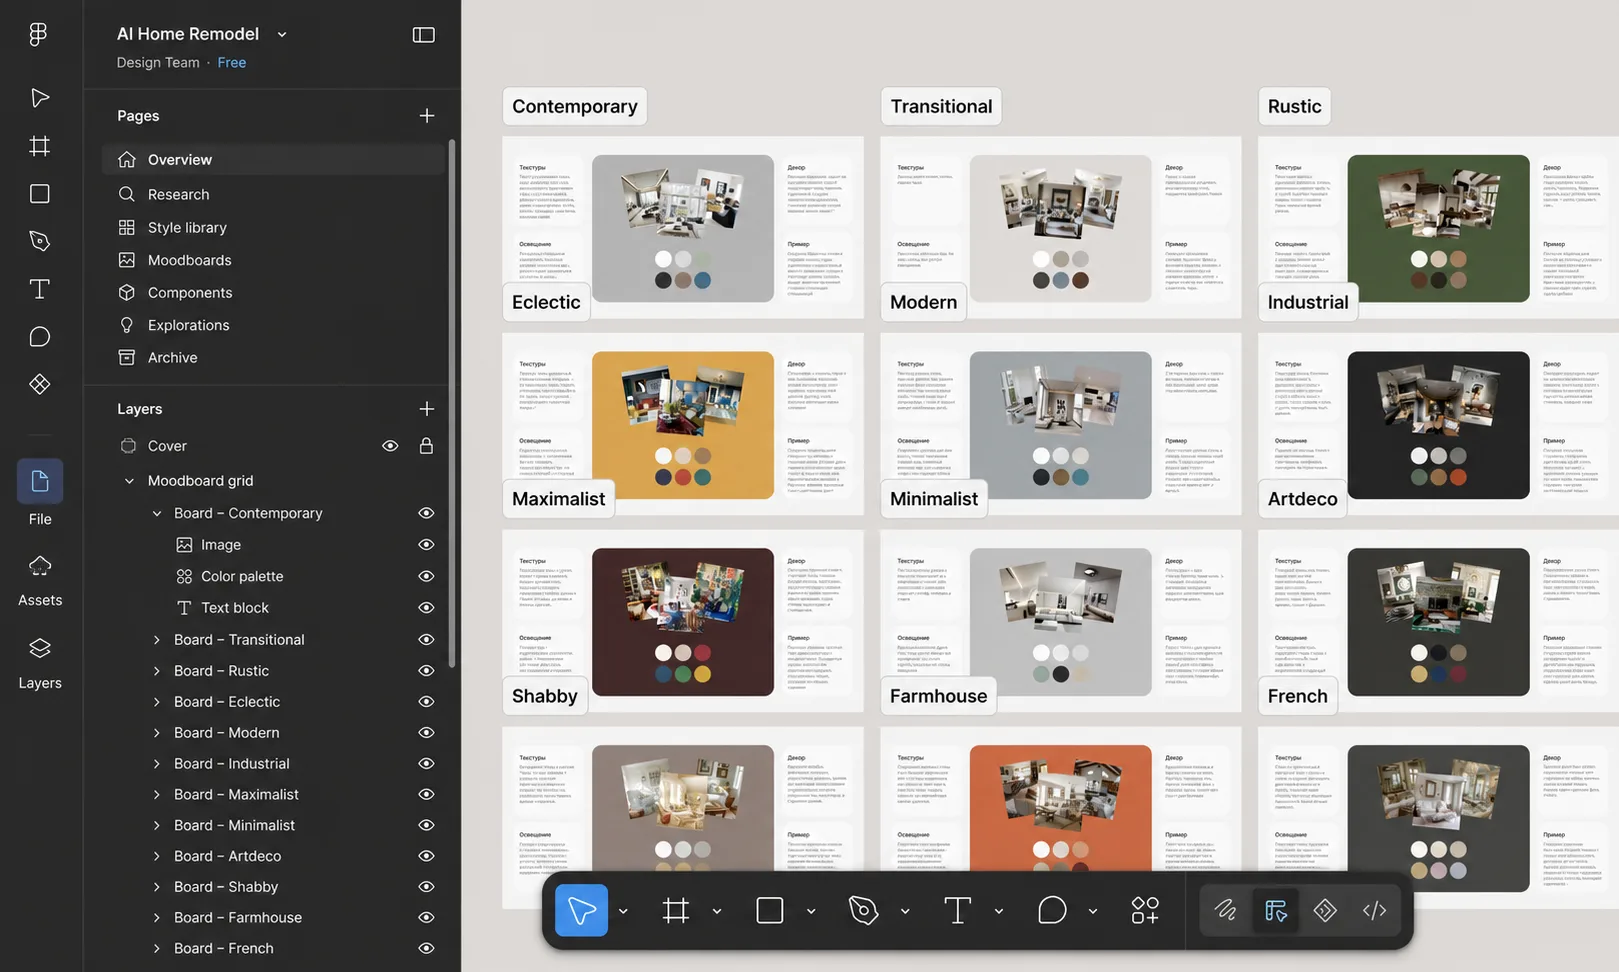Screen dimensions: 1619x972
Task: Toggle visibility of Color palette layer
Action: tap(426, 576)
